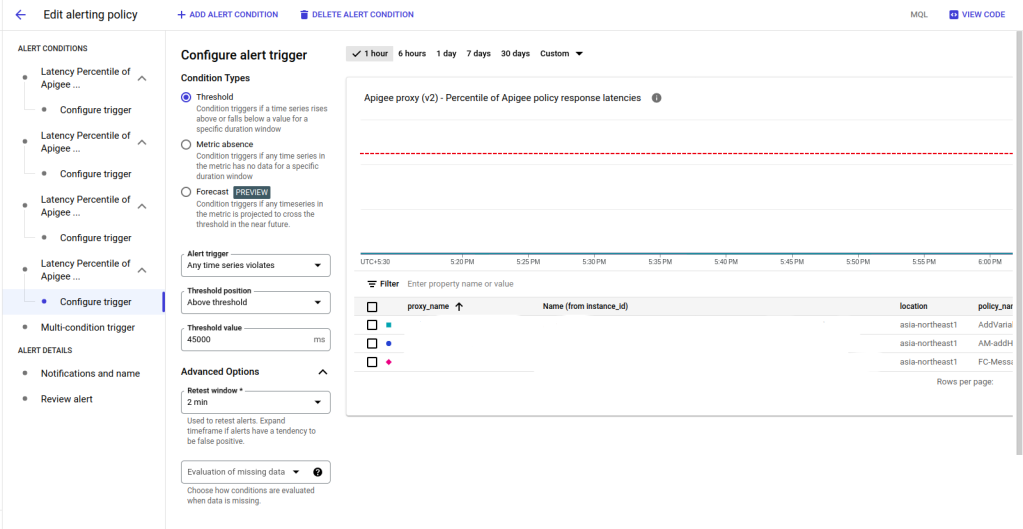Select the Forecast condition type
The image size is (1023, 529).
(186, 192)
